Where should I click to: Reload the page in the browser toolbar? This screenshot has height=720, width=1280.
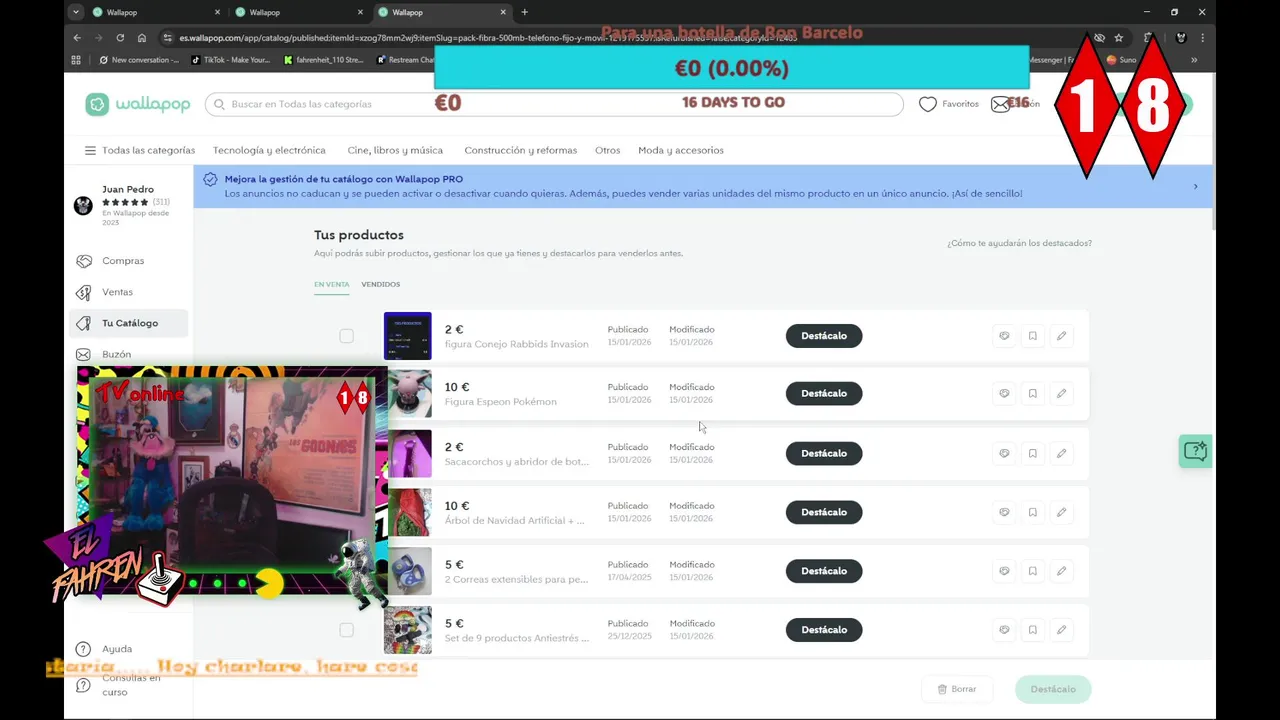point(120,37)
